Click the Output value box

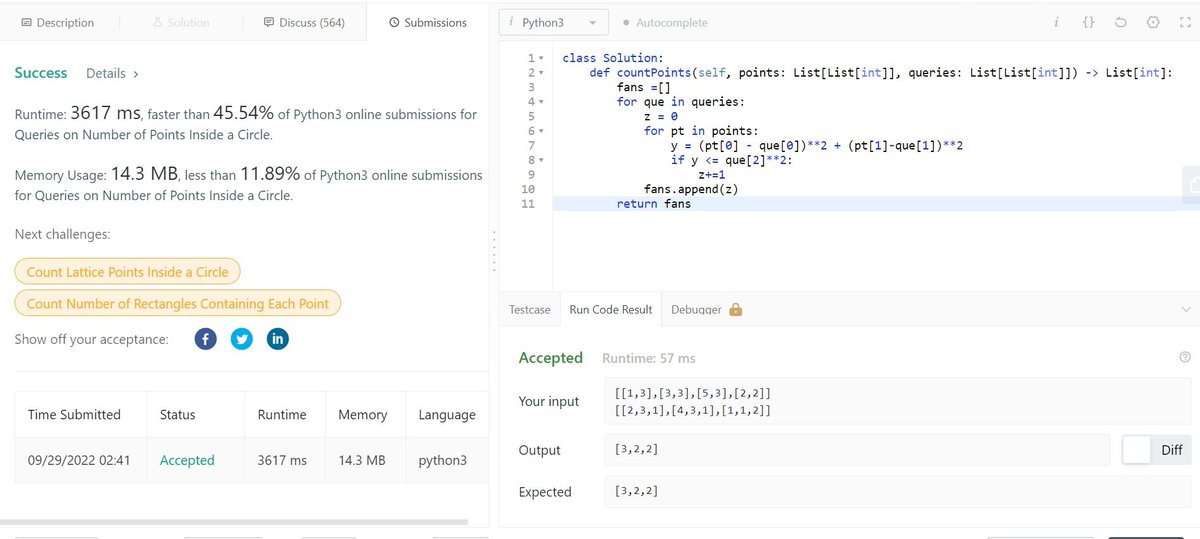[857, 450]
